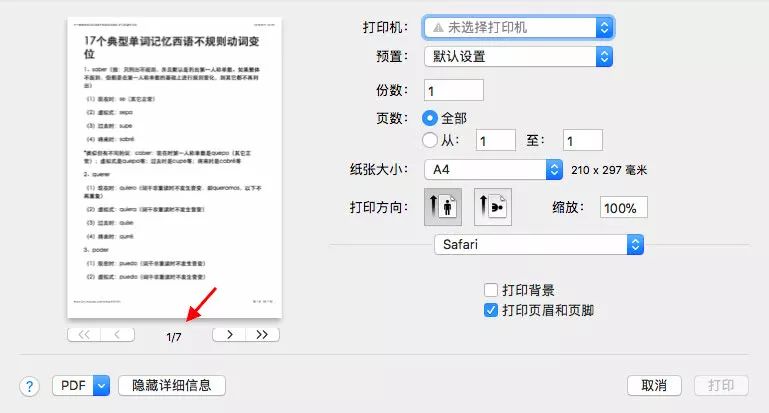Select page range 从 radio button
The height and width of the screenshot is (413, 769).
431,141
